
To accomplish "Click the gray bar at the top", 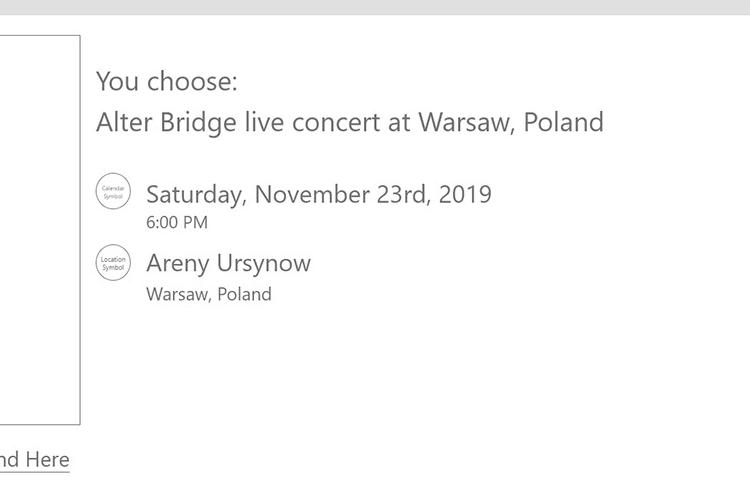I will coord(375,7).
